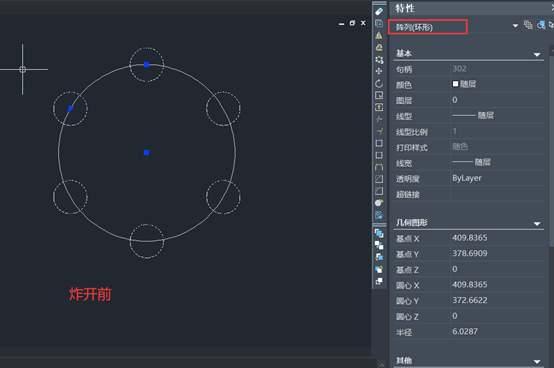This screenshot has height=368, width=554.
Task: Click the 透明度 ByLayer field
Action: point(497,178)
